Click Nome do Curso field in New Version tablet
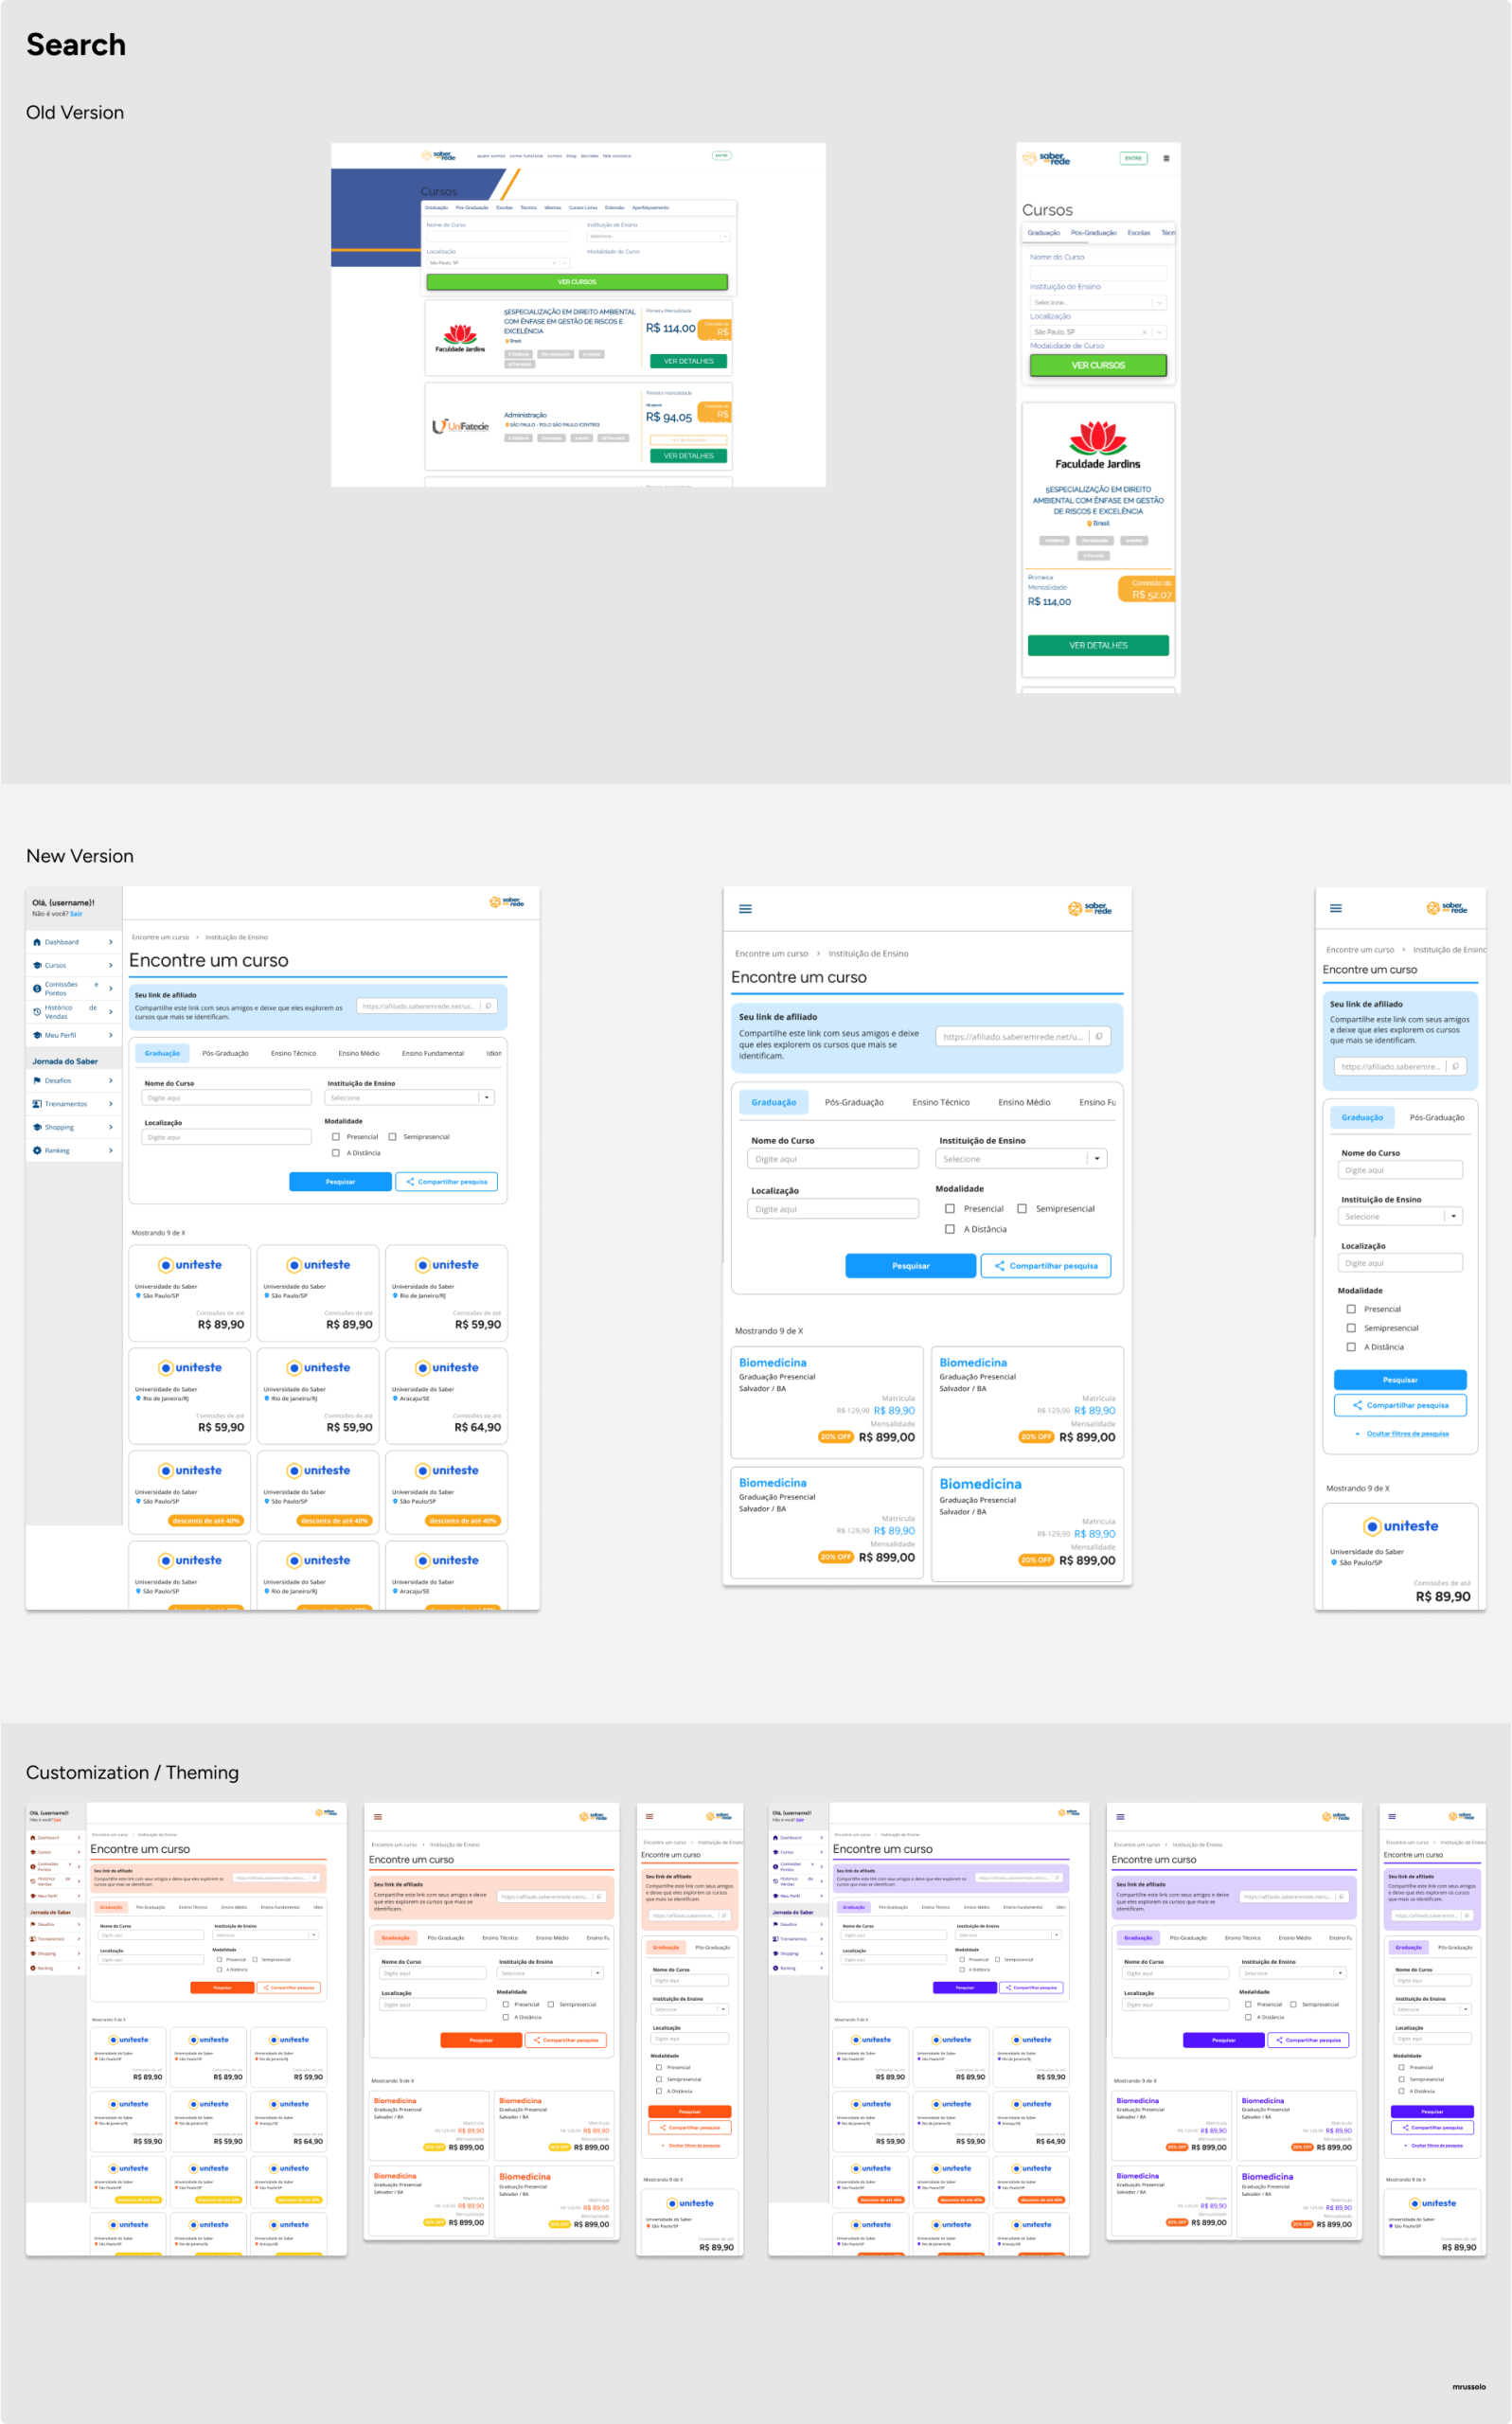The image size is (1512, 2424). 832,1159
